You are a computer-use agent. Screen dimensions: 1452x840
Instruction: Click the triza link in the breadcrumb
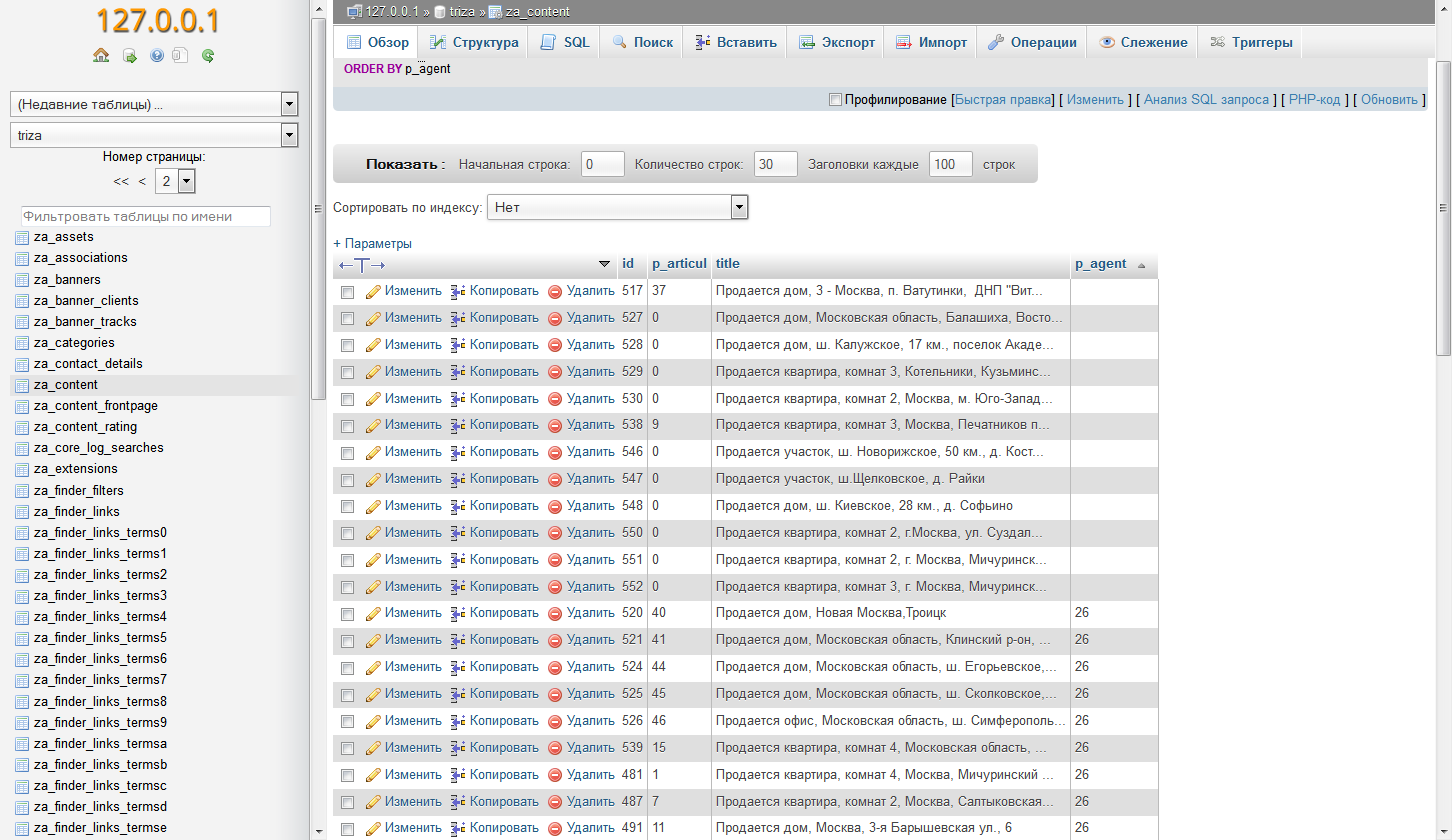[x=462, y=12]
